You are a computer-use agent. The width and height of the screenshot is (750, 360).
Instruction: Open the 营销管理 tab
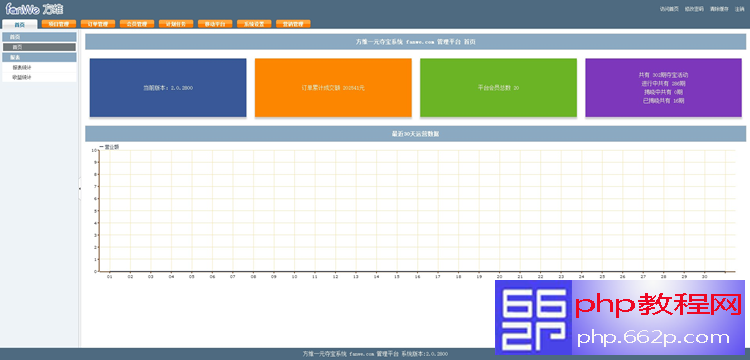[293, 24]
